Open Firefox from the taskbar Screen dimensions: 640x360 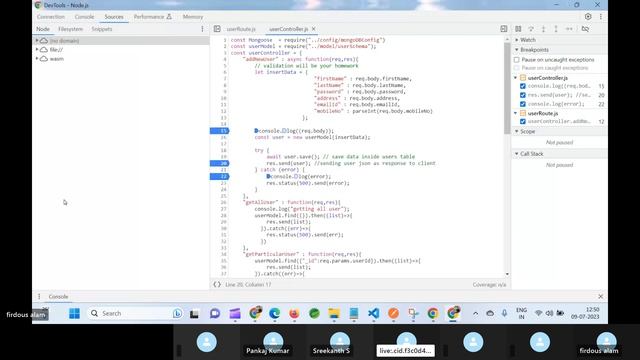tap(294, 313)
